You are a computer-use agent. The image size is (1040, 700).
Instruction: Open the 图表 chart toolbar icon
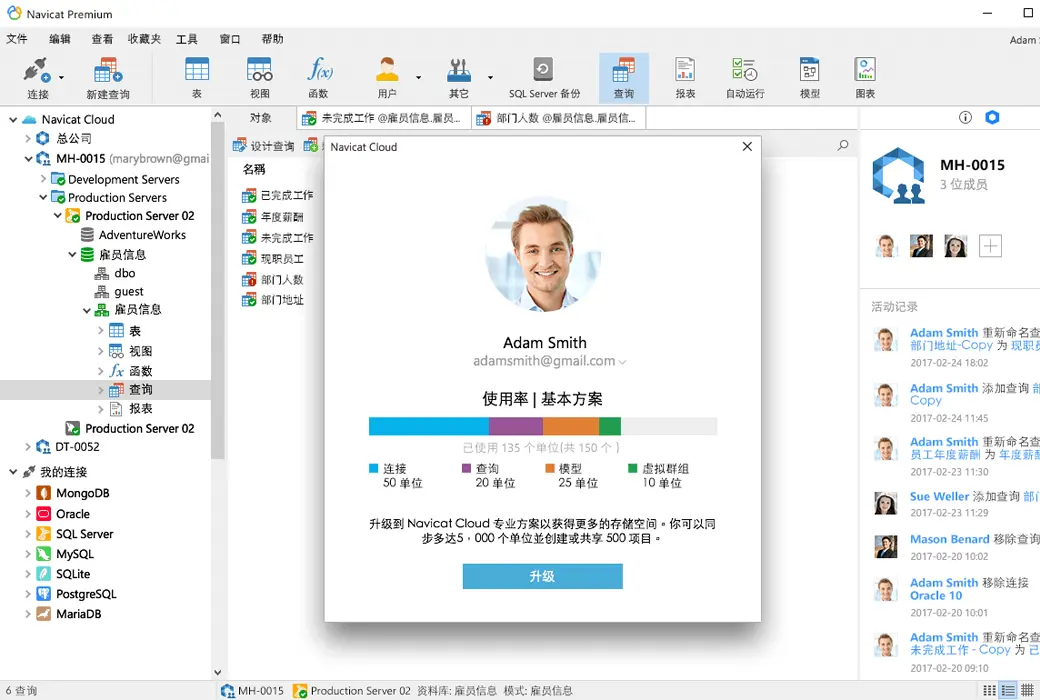click(x=865, y=78)
